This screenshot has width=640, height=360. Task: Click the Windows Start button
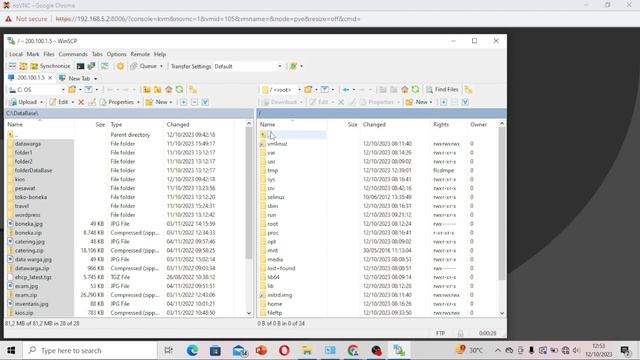coord(11,350)
